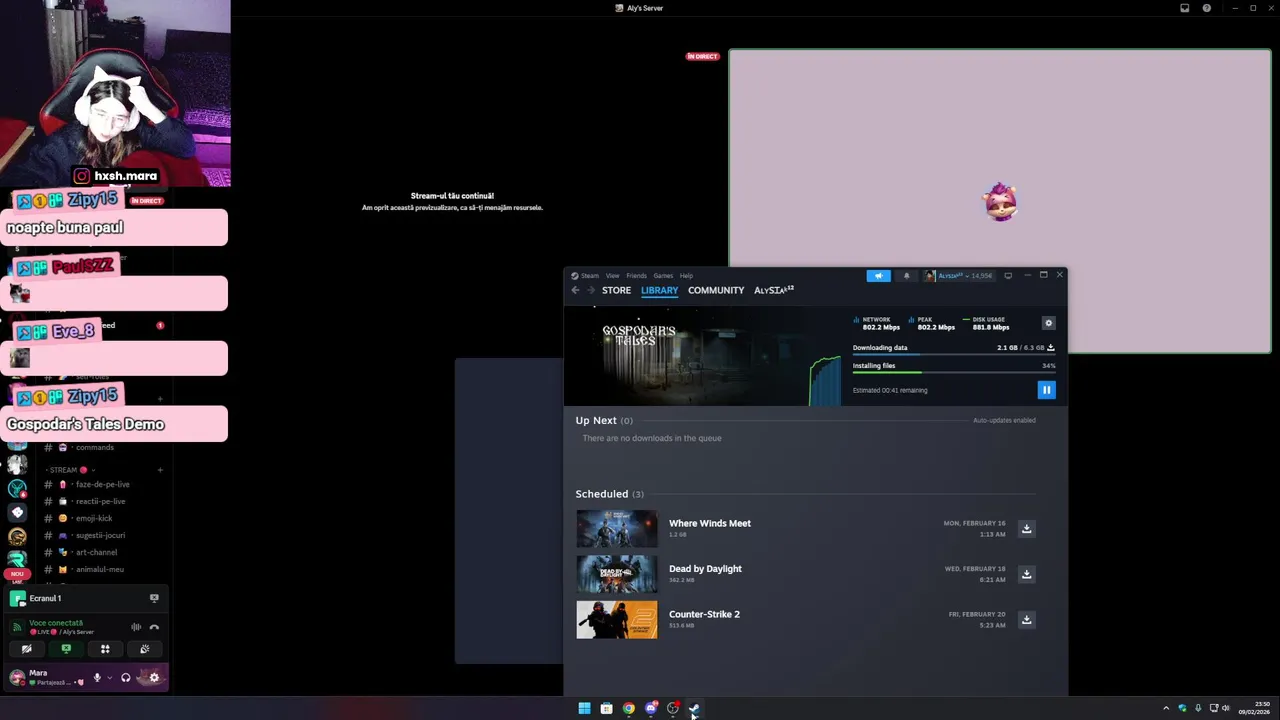Image resolution: width=1280 pixels, height=720 pixels.
Task: Expand microphone input options arrow in Discord
Action: coord(109,677)
